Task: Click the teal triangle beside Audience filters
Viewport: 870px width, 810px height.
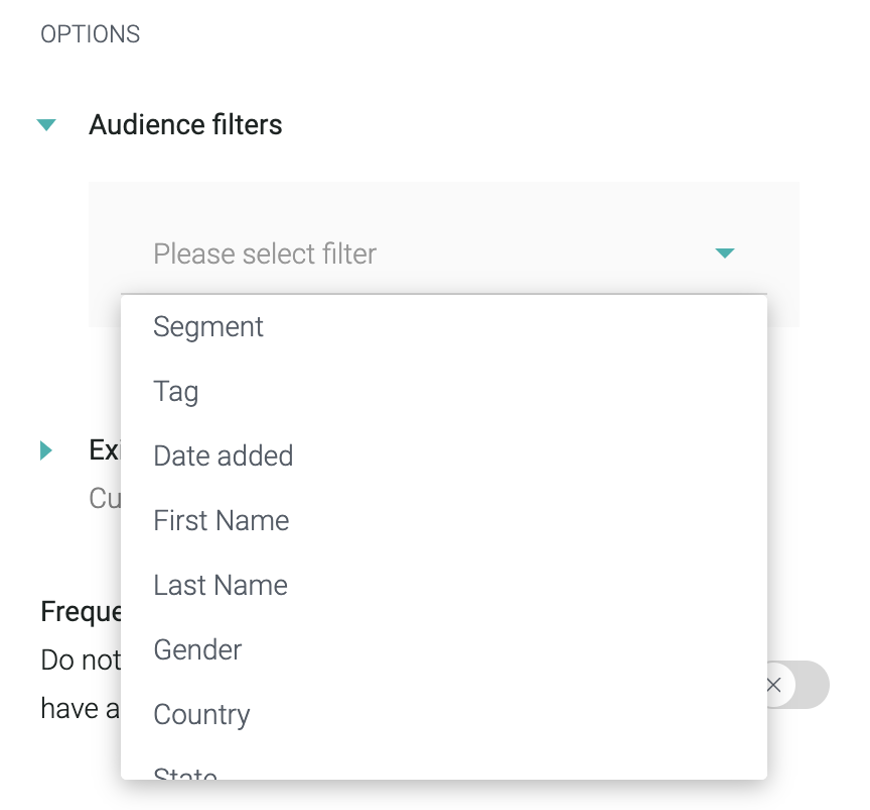Action: pyautogui.click(x=46, y=124)
